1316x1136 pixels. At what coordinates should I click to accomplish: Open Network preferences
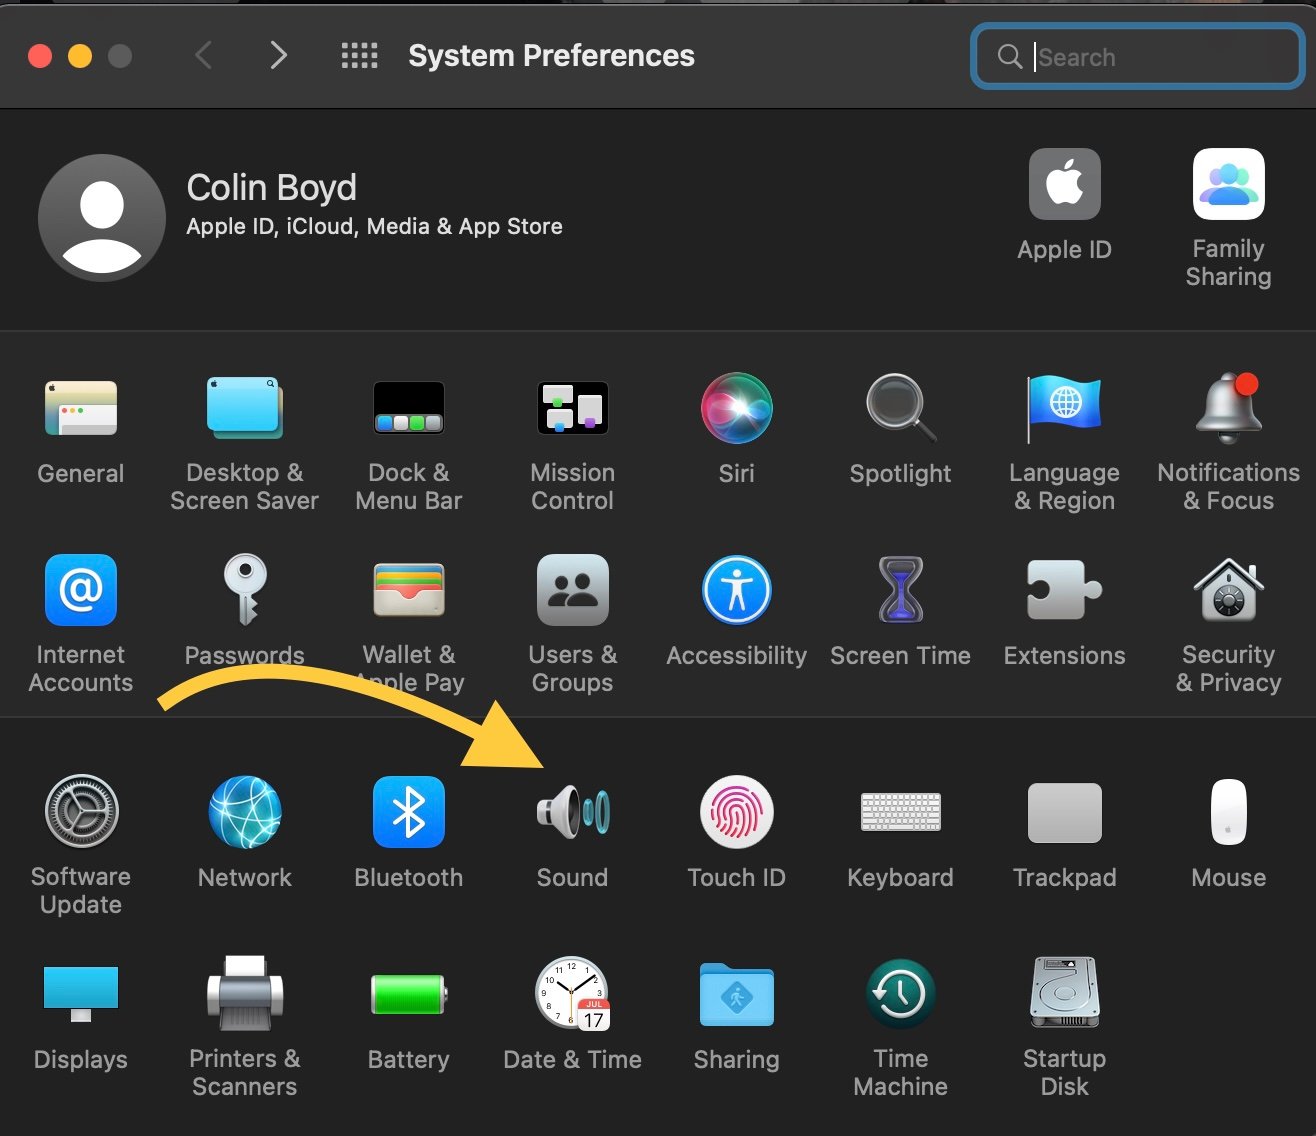pos(245,812)
